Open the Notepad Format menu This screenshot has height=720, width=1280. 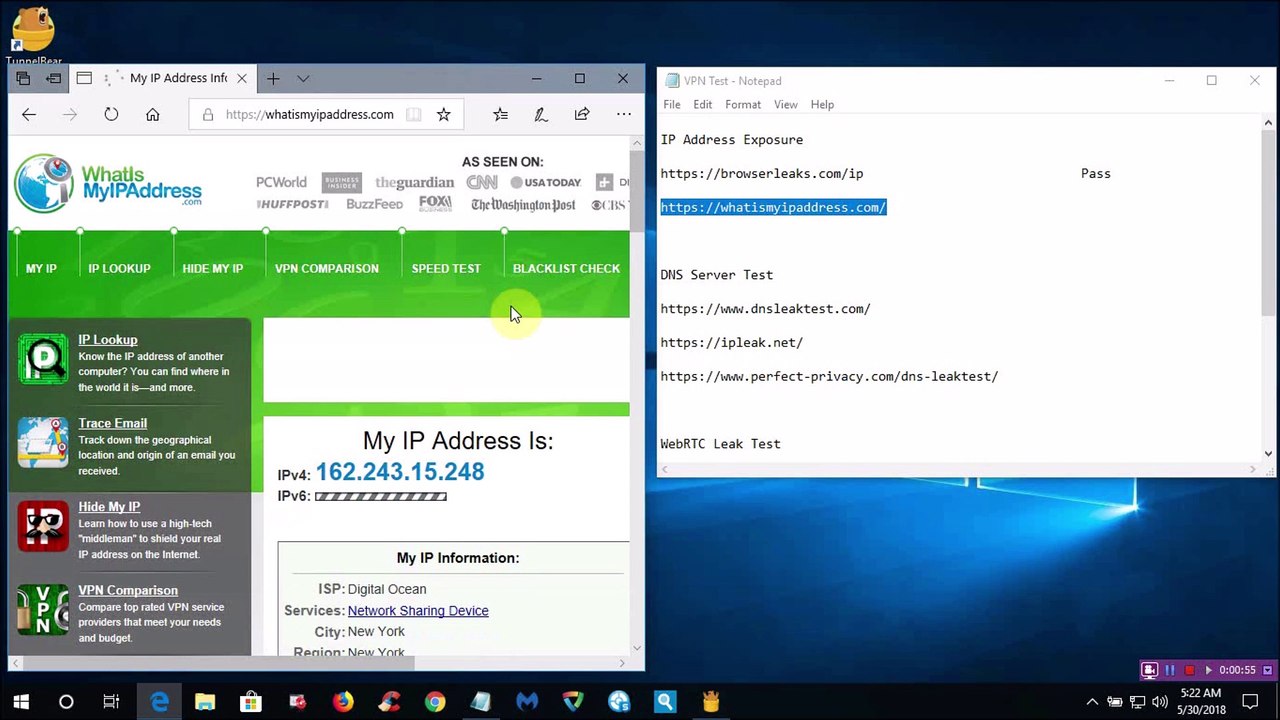(x=743, y=104)
